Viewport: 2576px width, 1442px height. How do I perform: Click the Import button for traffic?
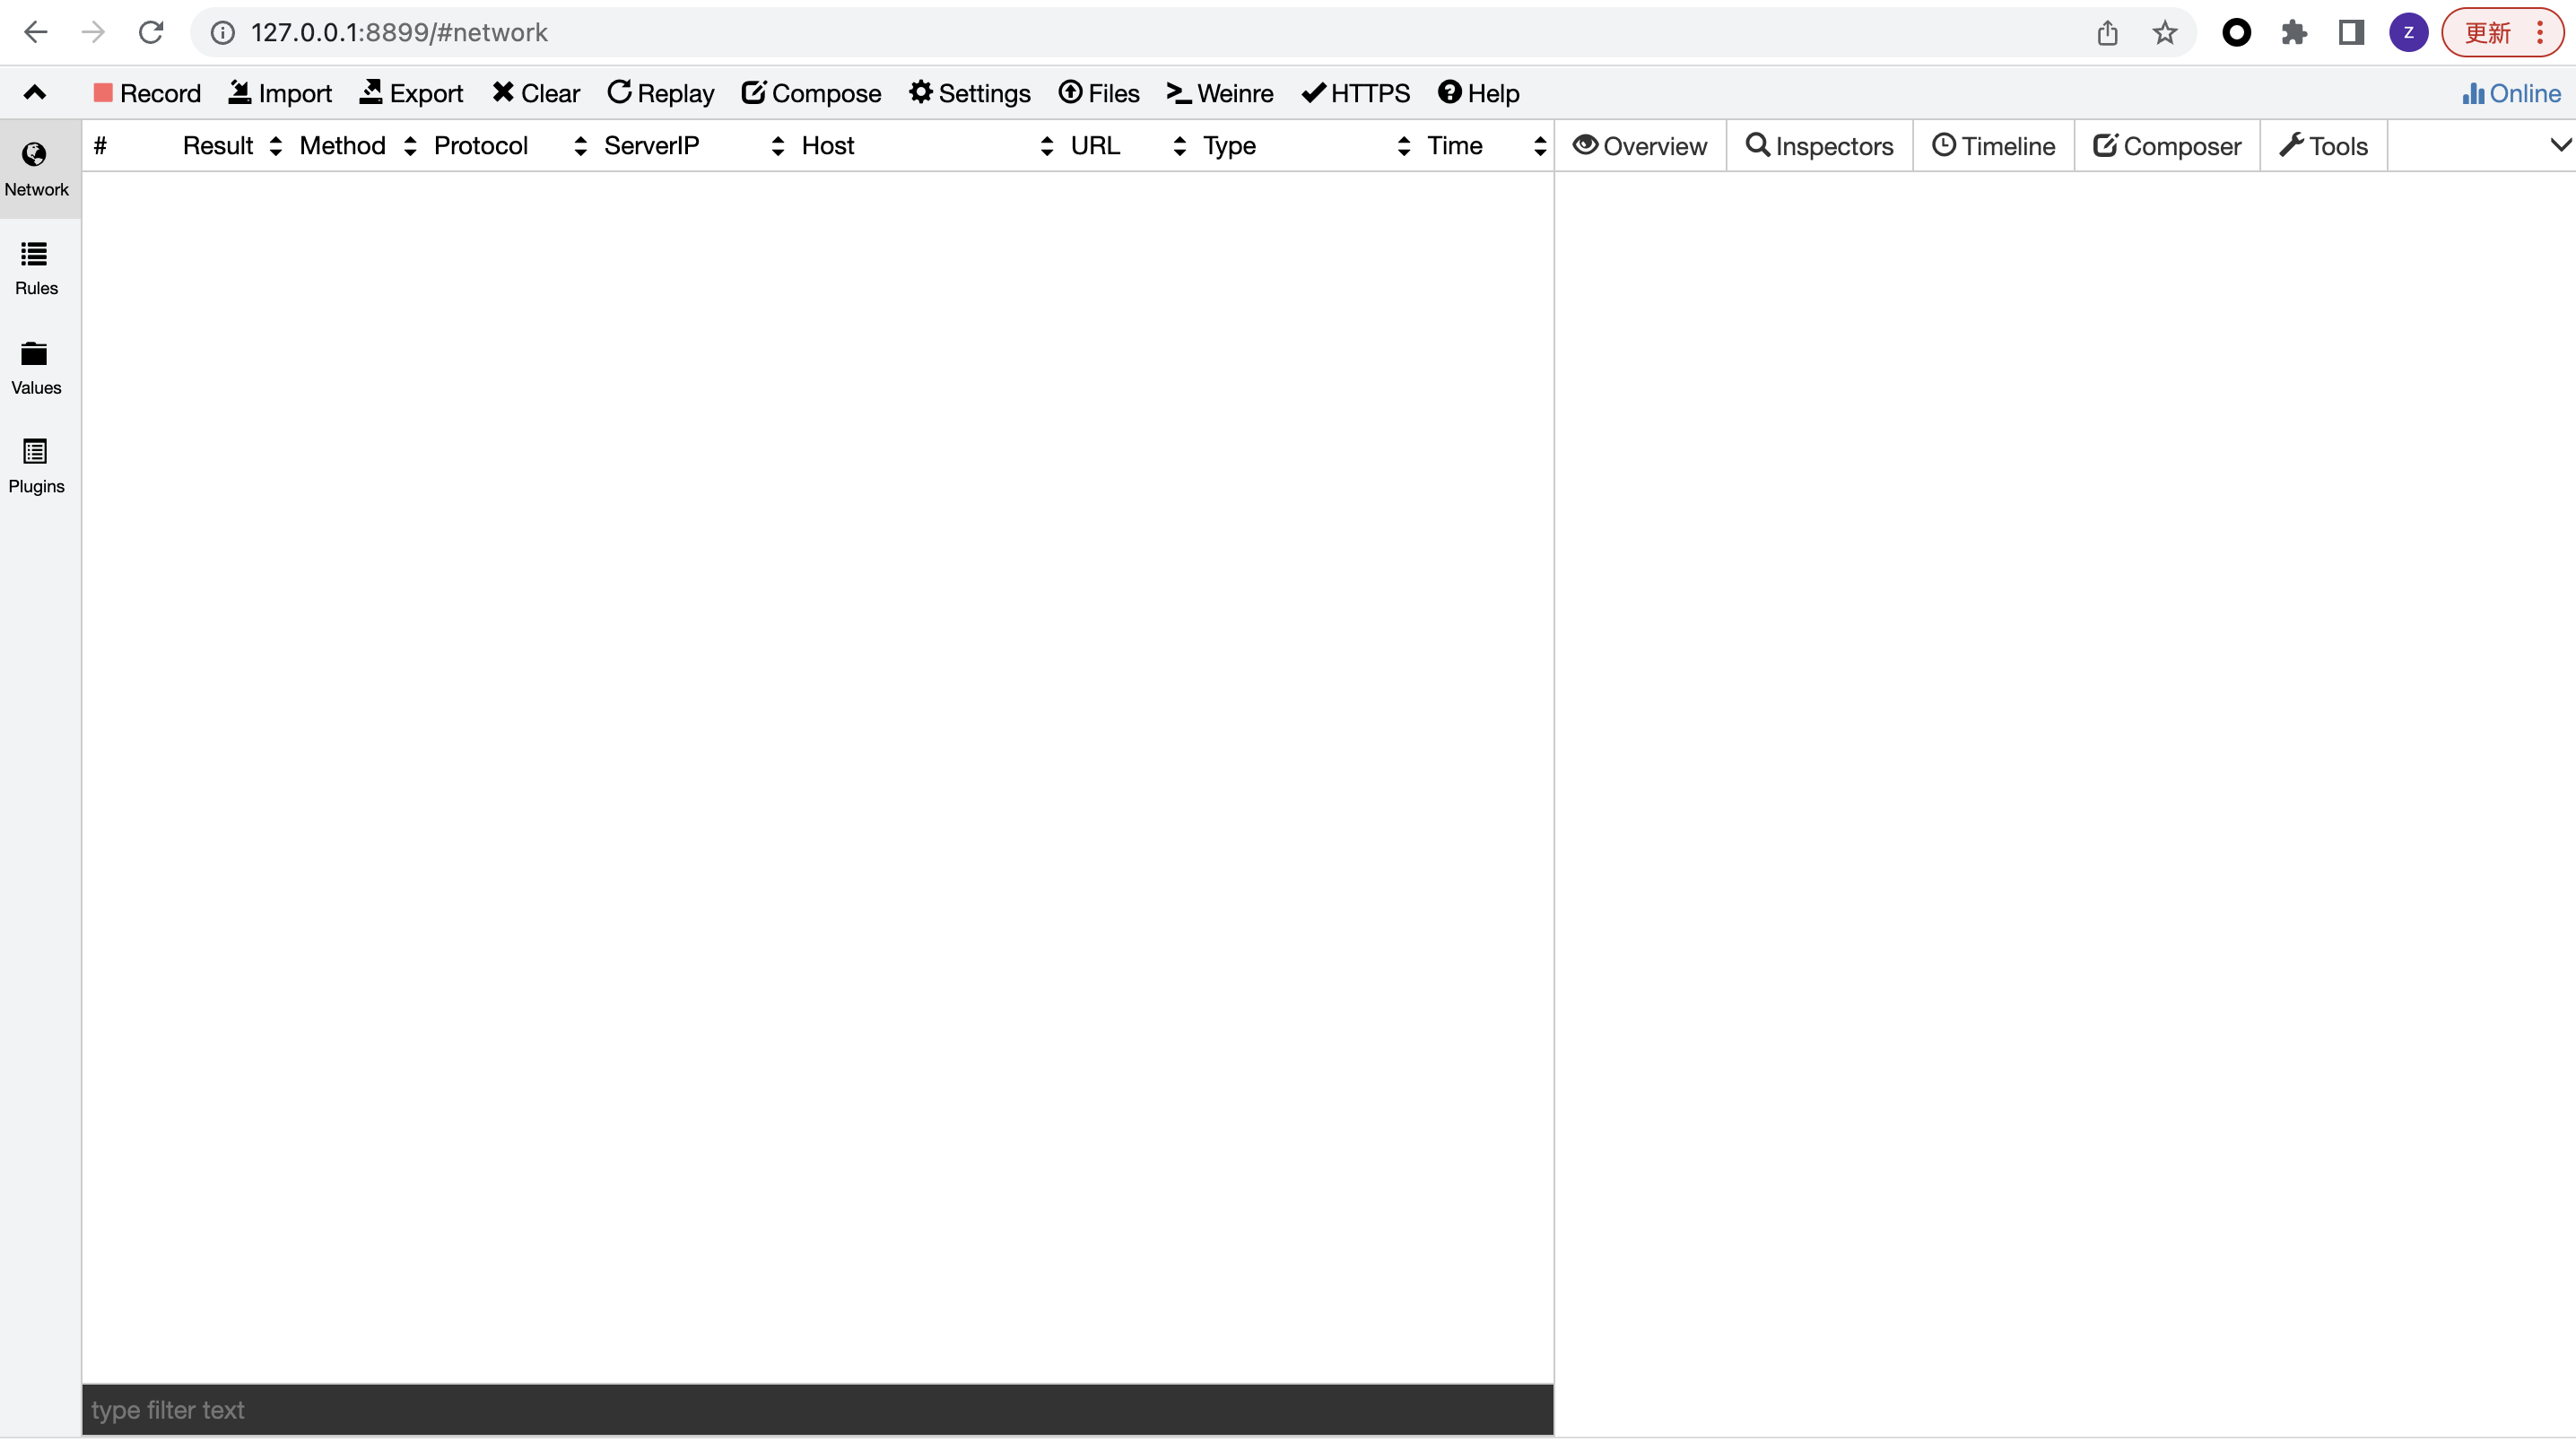click(x=280, y=92)
